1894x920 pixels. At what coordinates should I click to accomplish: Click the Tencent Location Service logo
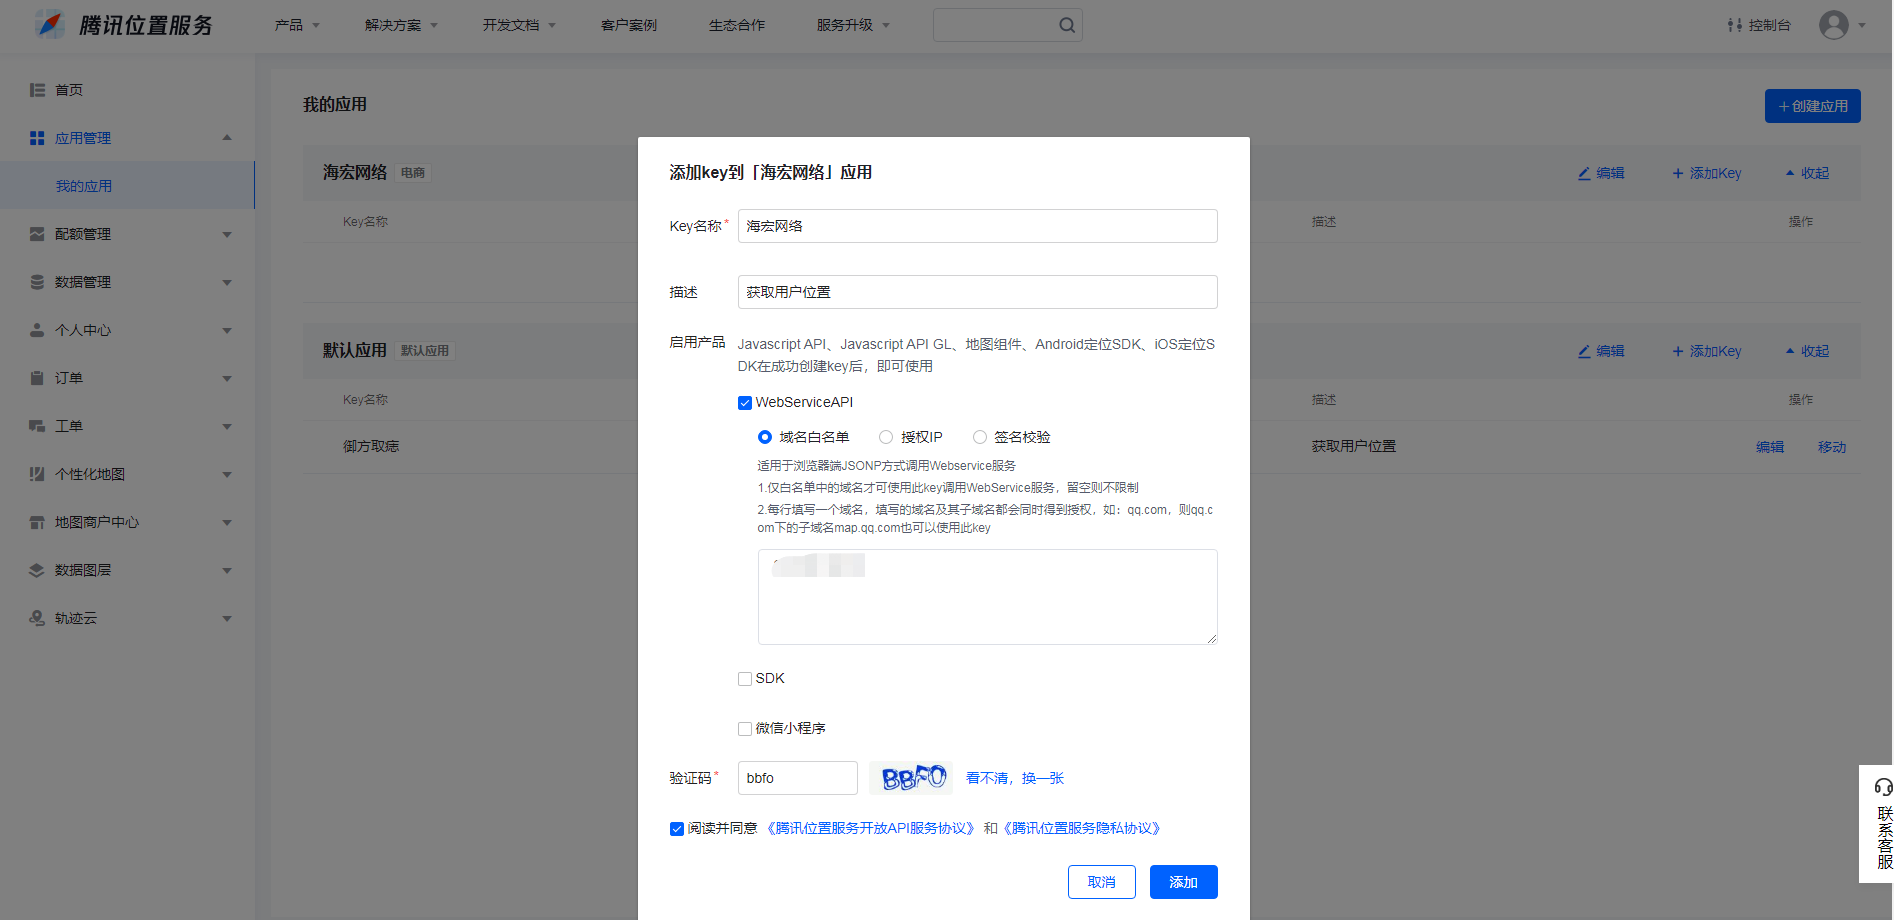pyautogui.click(x=124, y=25)
